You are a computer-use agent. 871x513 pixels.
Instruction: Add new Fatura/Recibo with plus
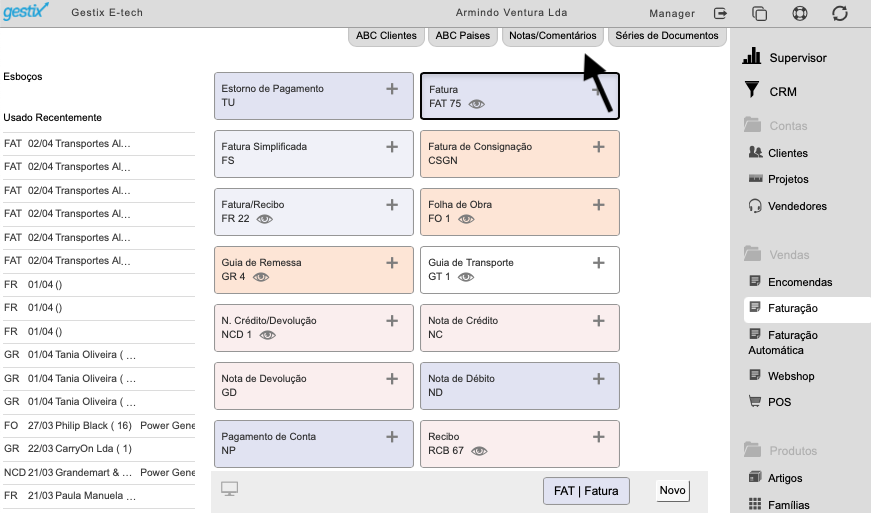click(x=392, y=205)
